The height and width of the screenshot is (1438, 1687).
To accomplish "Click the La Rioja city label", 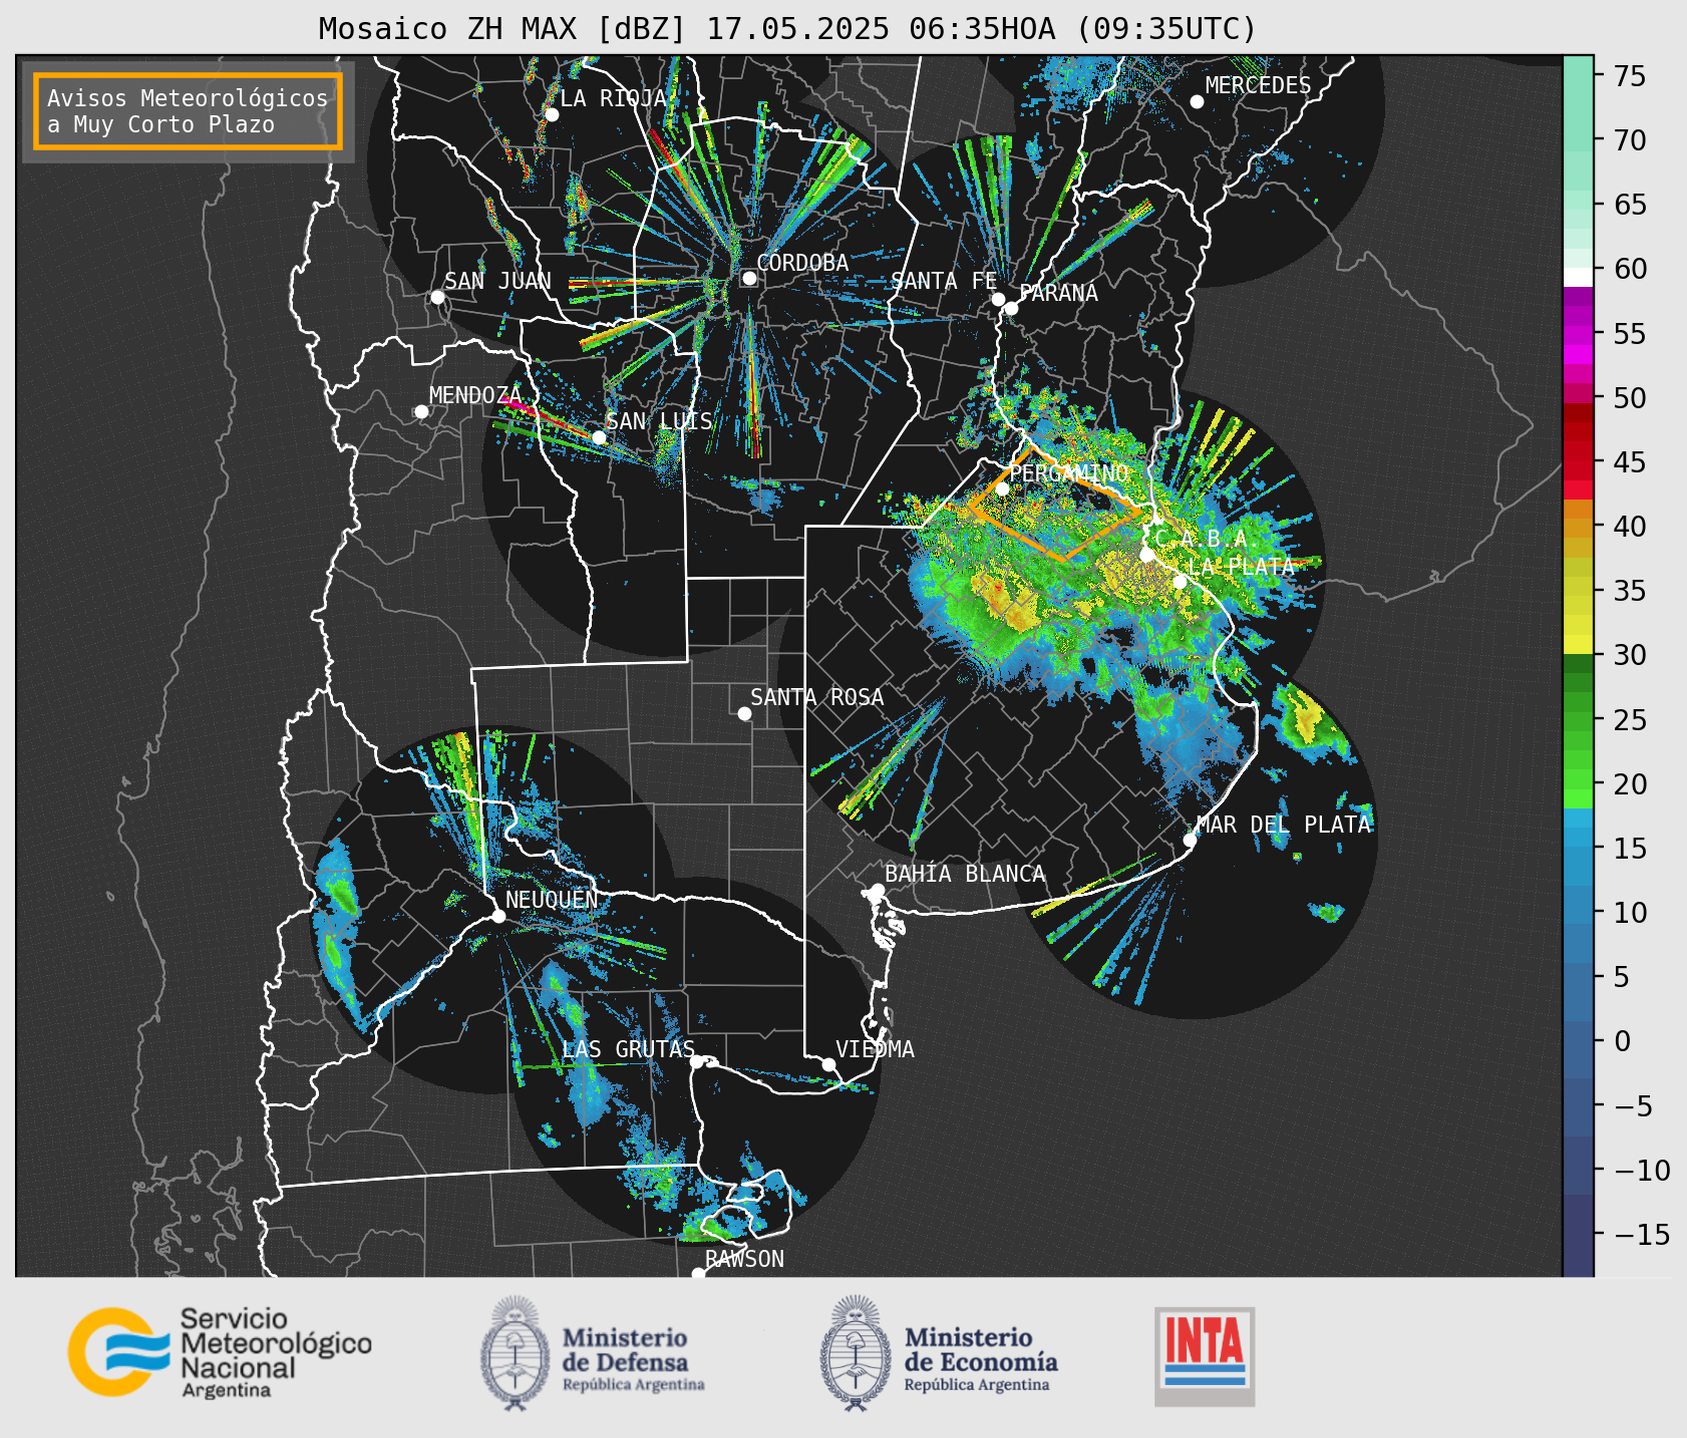I will coord(613,98).
